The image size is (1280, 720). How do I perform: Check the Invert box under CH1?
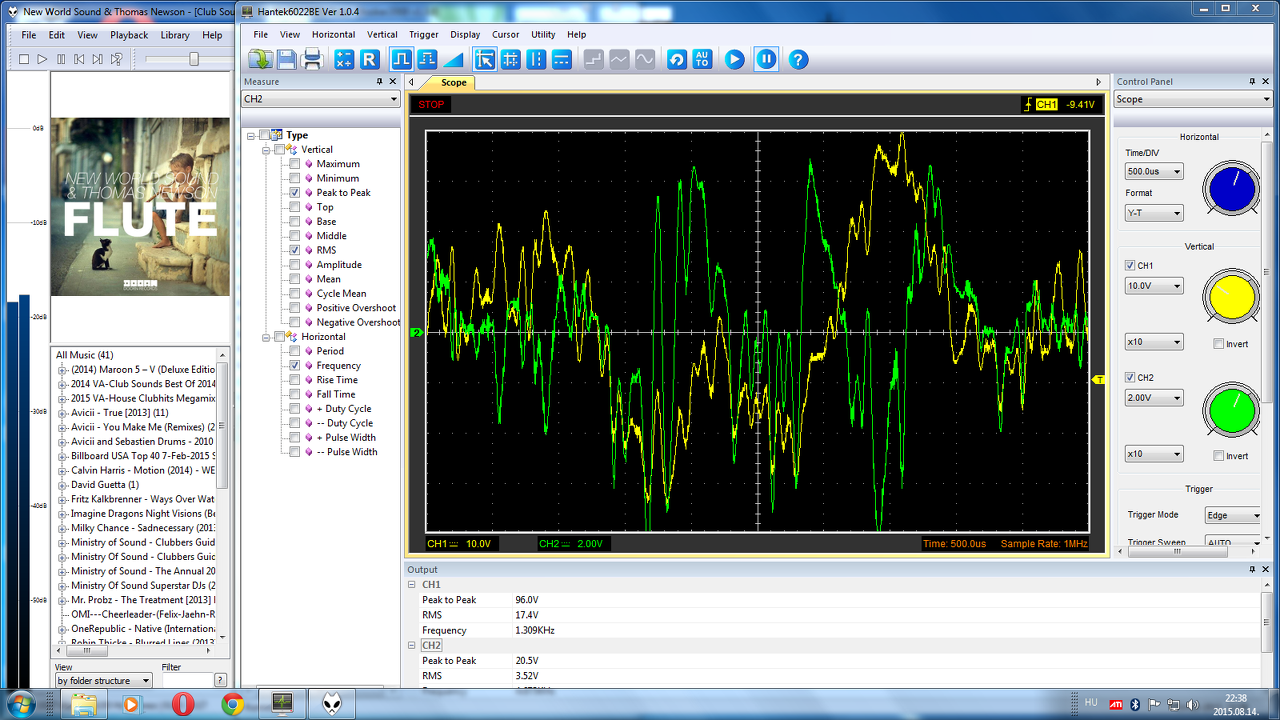point(1218,344)
